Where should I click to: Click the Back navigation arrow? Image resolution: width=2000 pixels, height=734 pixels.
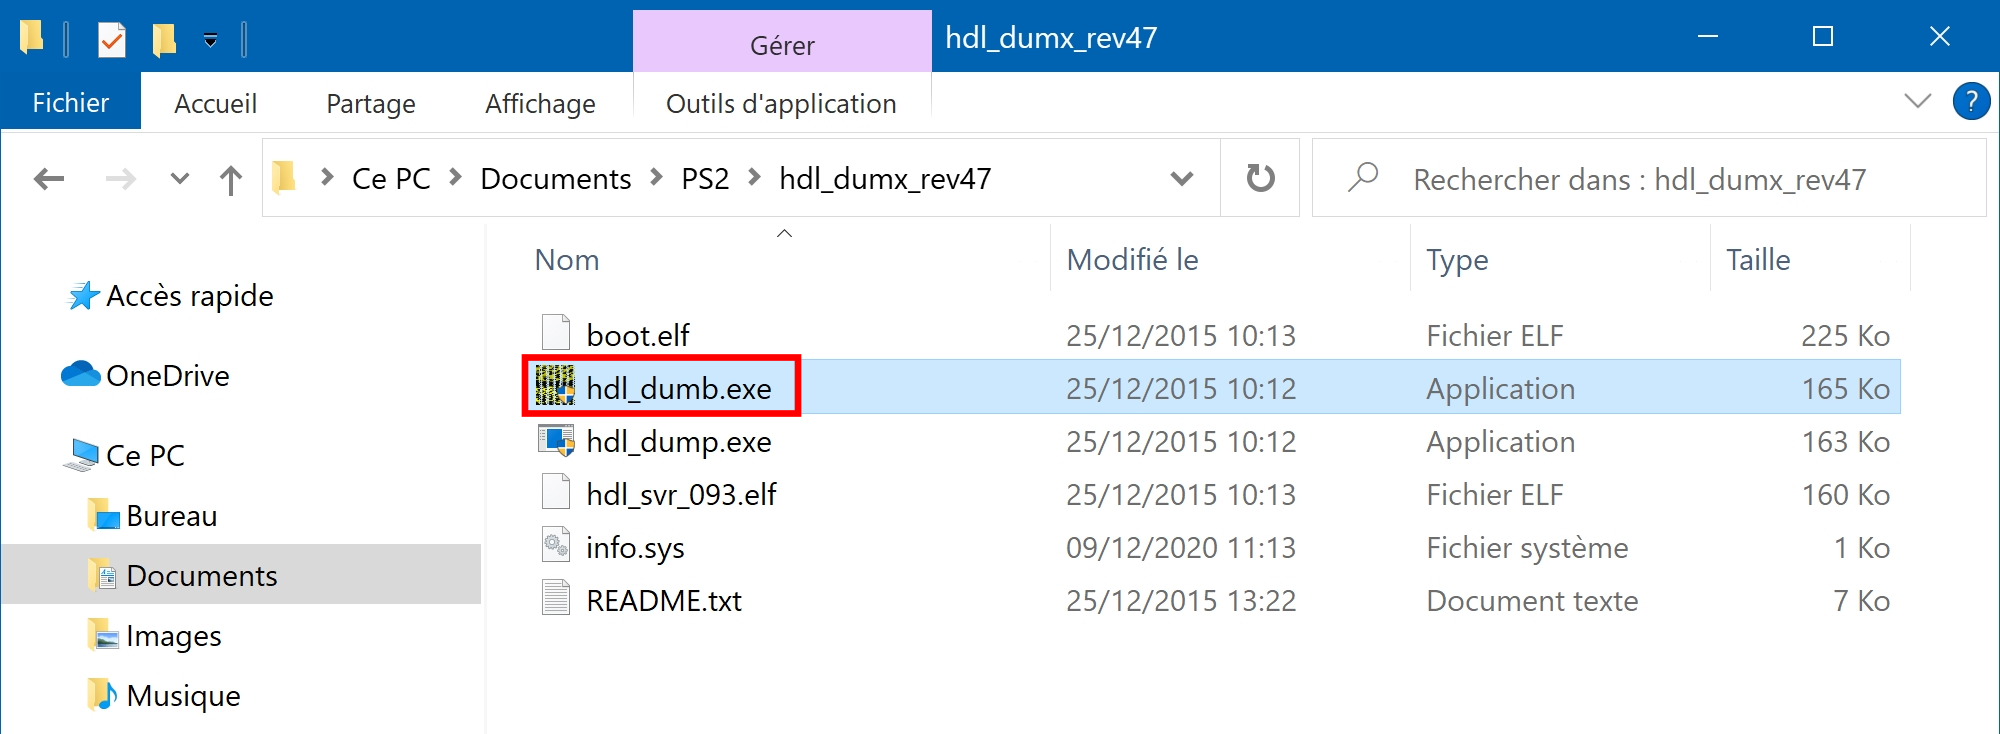coord(48,179)
